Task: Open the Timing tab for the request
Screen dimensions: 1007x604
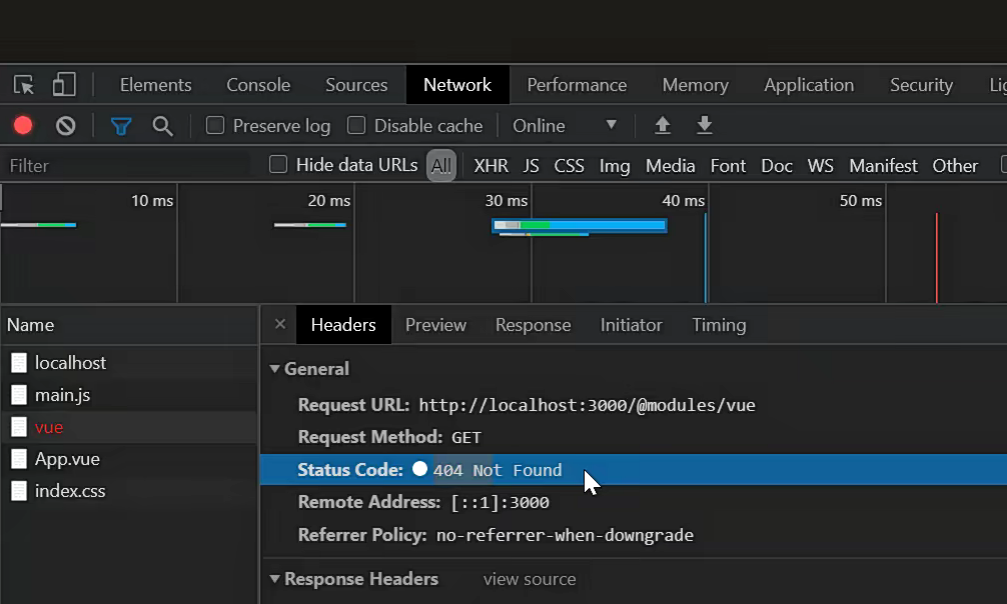Action: 718,325
